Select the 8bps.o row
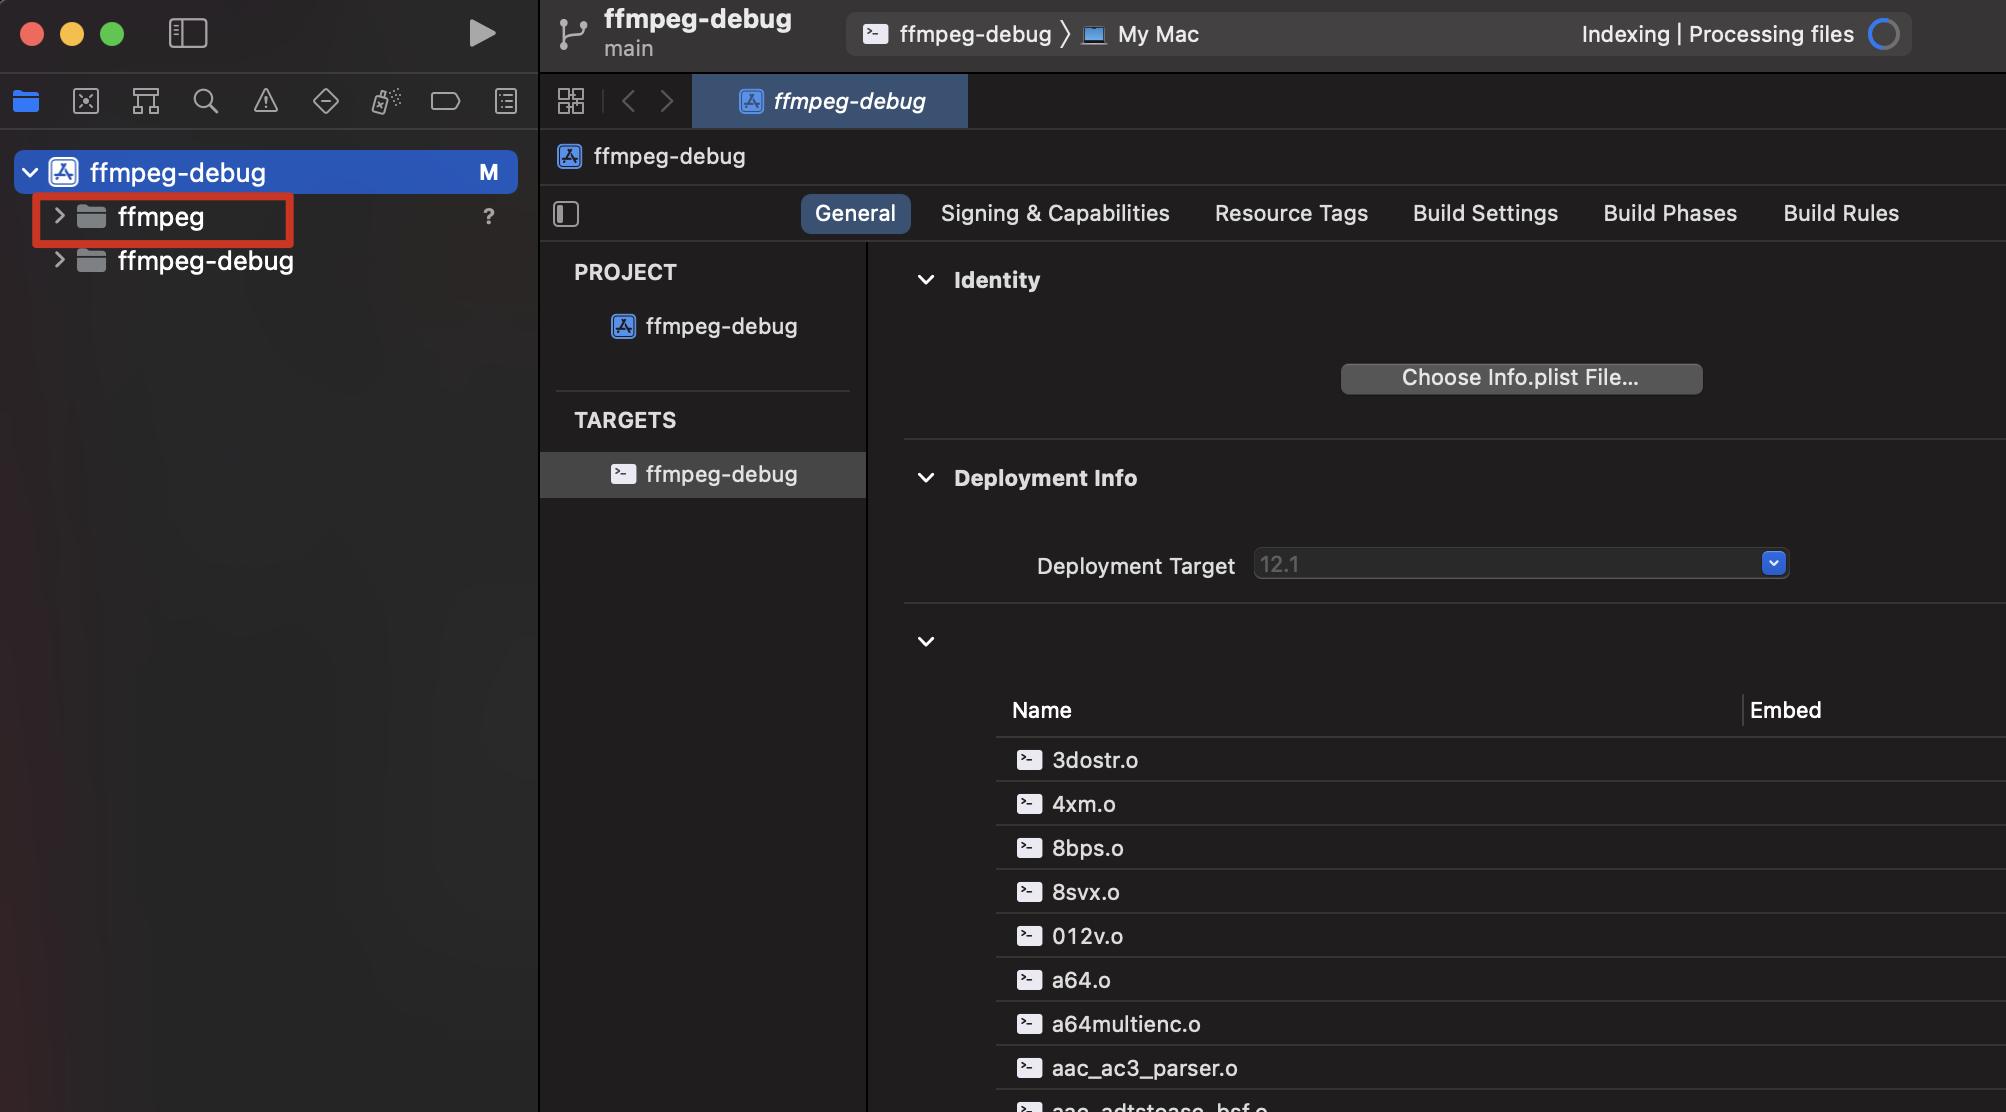The width and height of the screenshot is (2006, 1112). coord(1500,848)
